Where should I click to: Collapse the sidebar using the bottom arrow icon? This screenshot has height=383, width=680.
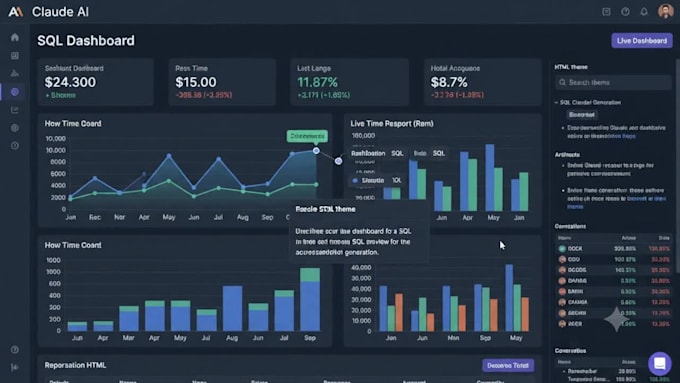(x=15, y=367)
